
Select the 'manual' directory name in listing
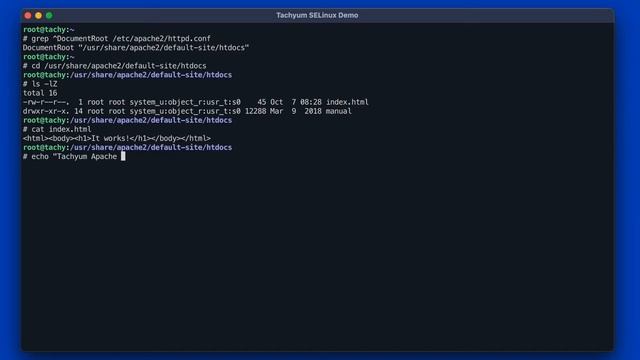[x=338, y=111]
